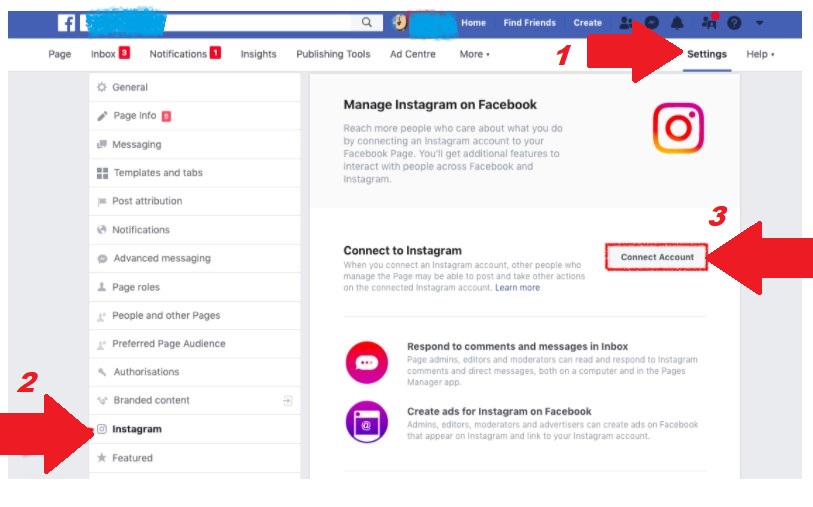813x507 pixels.
Task: Click 'Respond to comments and messages in Inbox'
Action: (x=517, y=346)
